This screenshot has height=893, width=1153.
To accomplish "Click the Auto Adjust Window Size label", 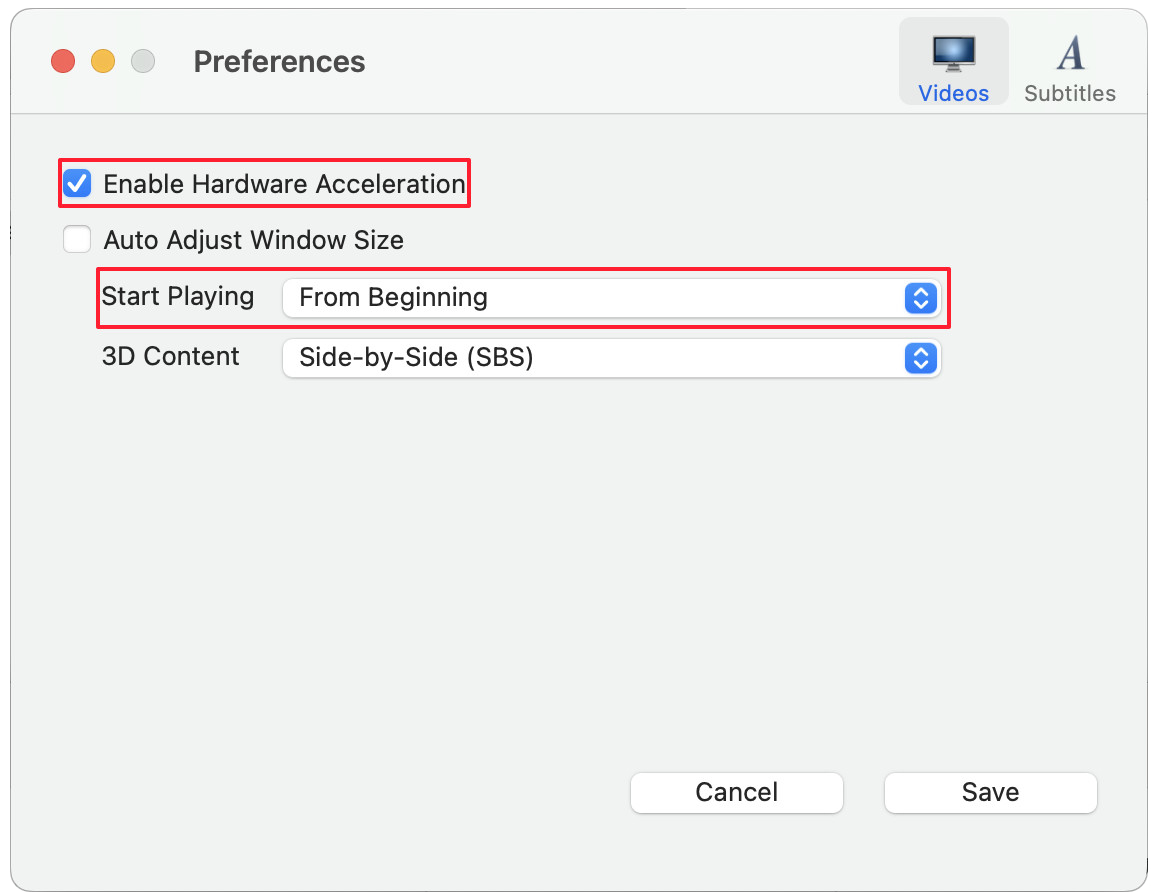I will coord(253,240).
